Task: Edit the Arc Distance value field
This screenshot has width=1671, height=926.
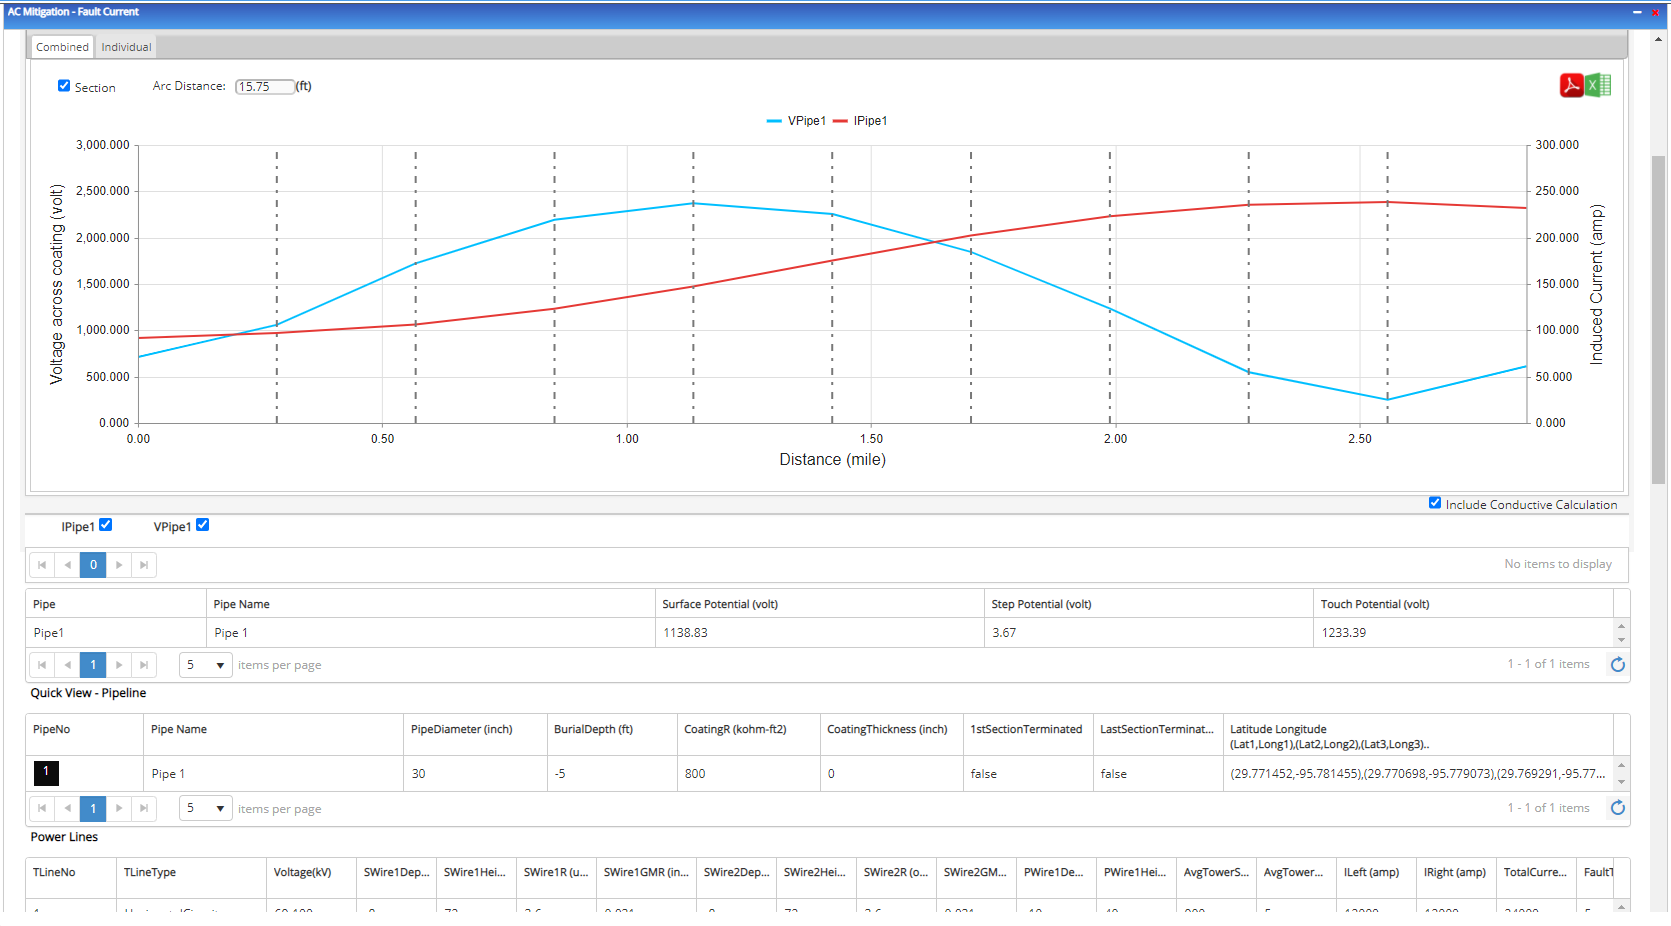Action: point(263,86)
